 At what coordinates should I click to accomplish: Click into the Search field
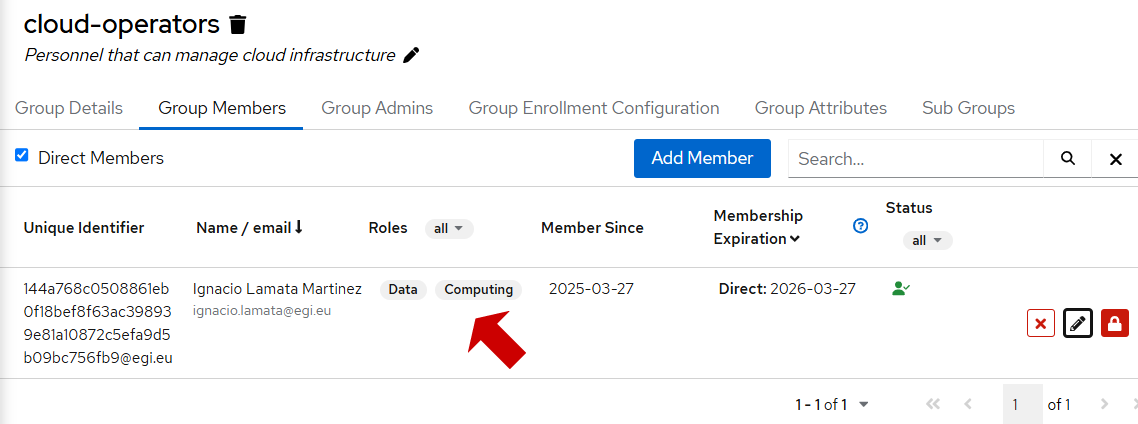click(x=916, y=159)
